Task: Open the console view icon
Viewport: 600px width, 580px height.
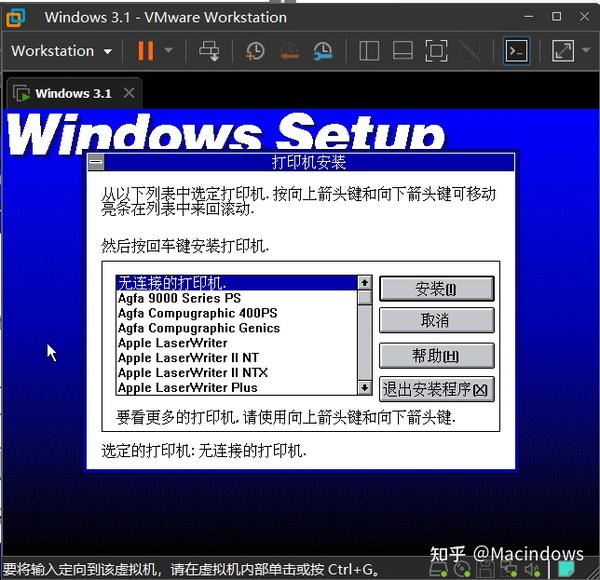Action: (516, 51)
